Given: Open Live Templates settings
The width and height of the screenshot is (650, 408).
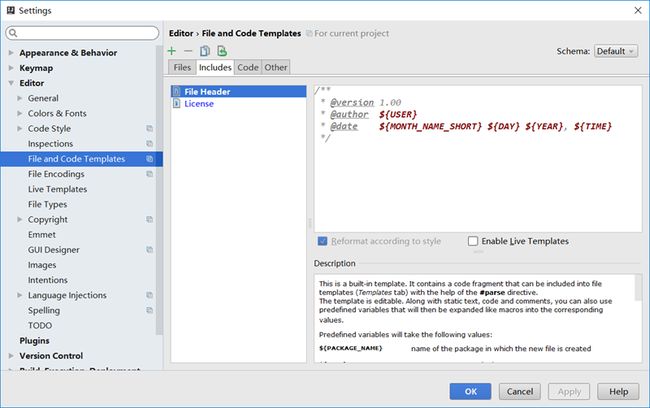Looking at the screenshot, I should click(x=57, y=189).
